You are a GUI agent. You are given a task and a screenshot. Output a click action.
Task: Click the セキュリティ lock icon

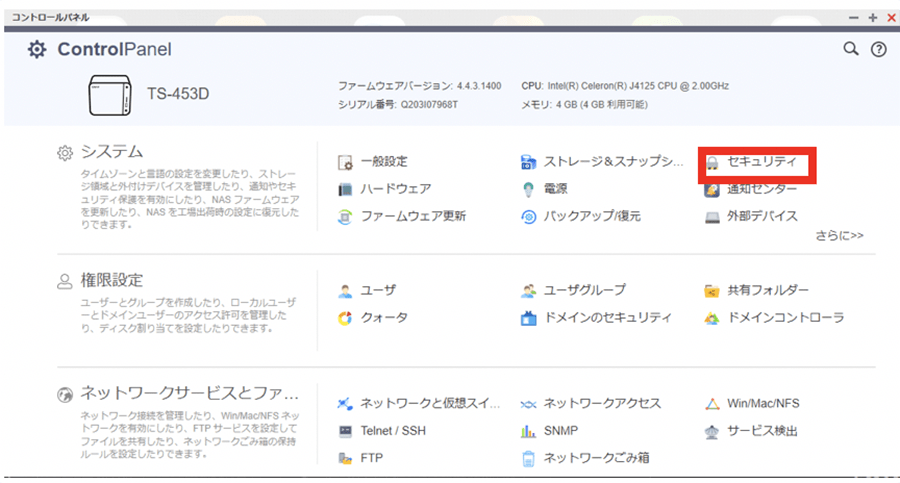point(712,163)
